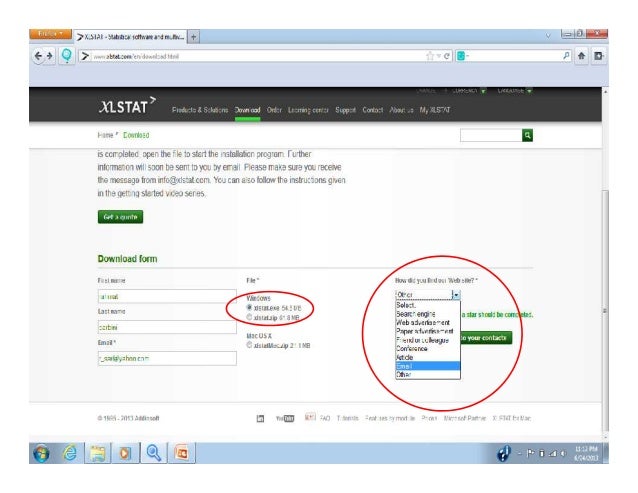Click the magnifier in the browser search box
The image size is (638, 493).
click(x=566, y=56)
